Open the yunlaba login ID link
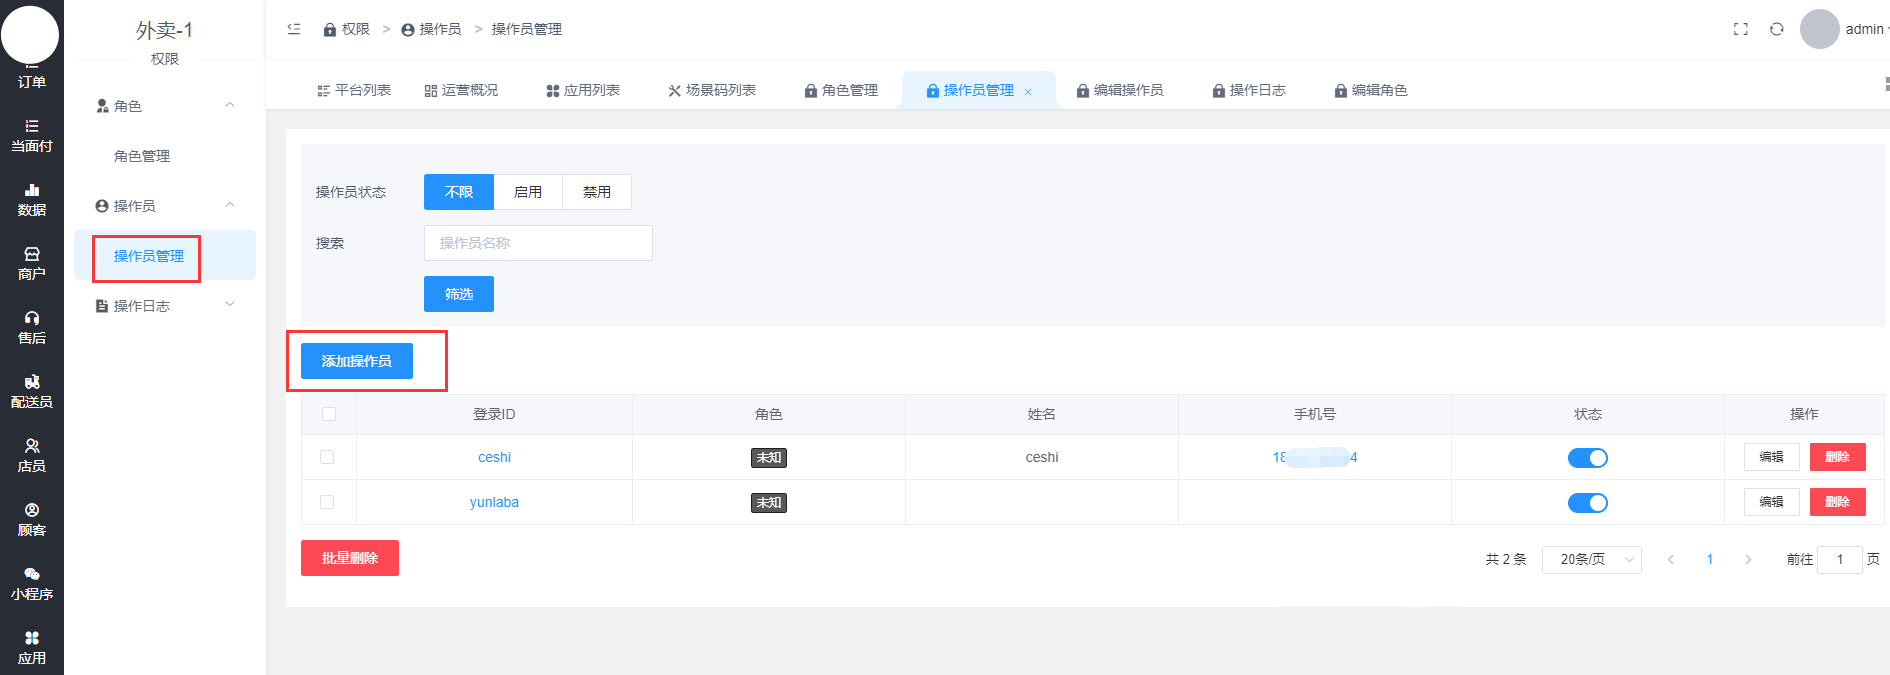This screenshot has height=675, width=1890. pos(494,502)
